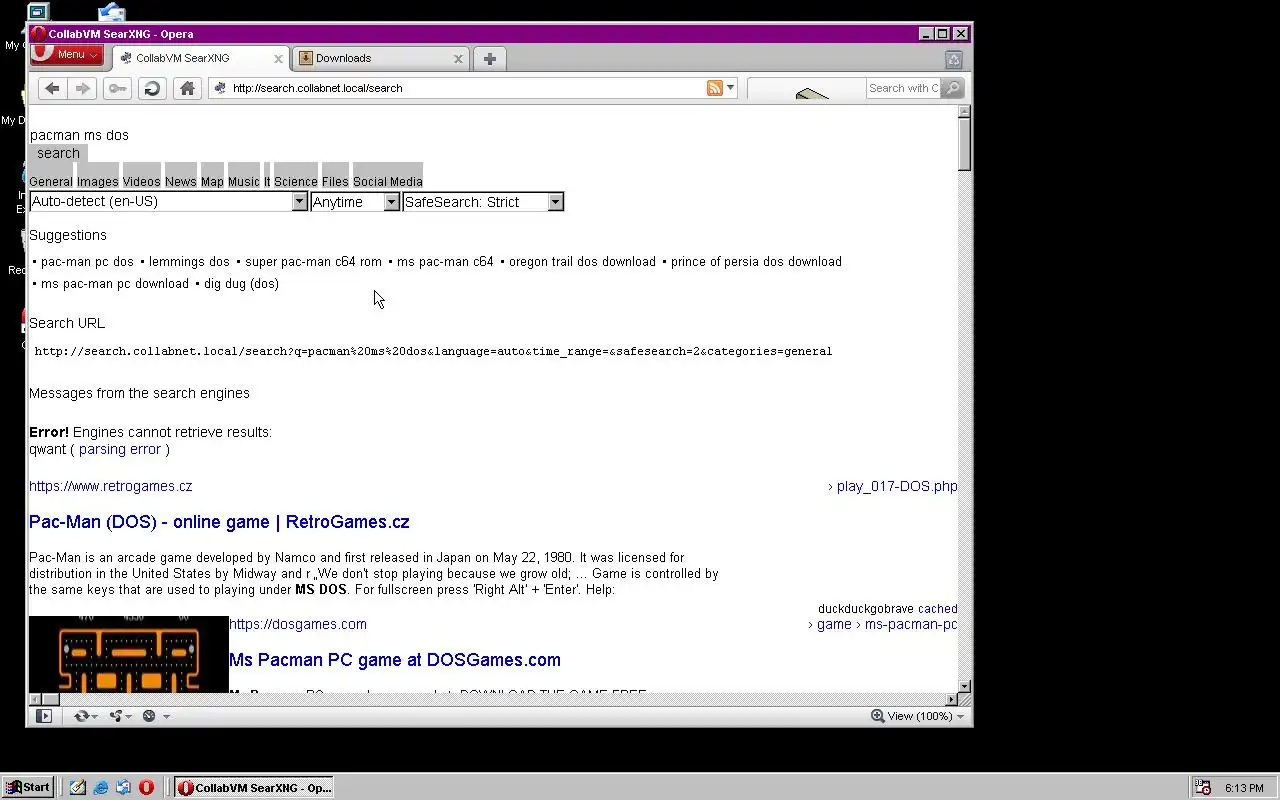Select CollabVM SearXNG taskbar window button

point(255,788)
